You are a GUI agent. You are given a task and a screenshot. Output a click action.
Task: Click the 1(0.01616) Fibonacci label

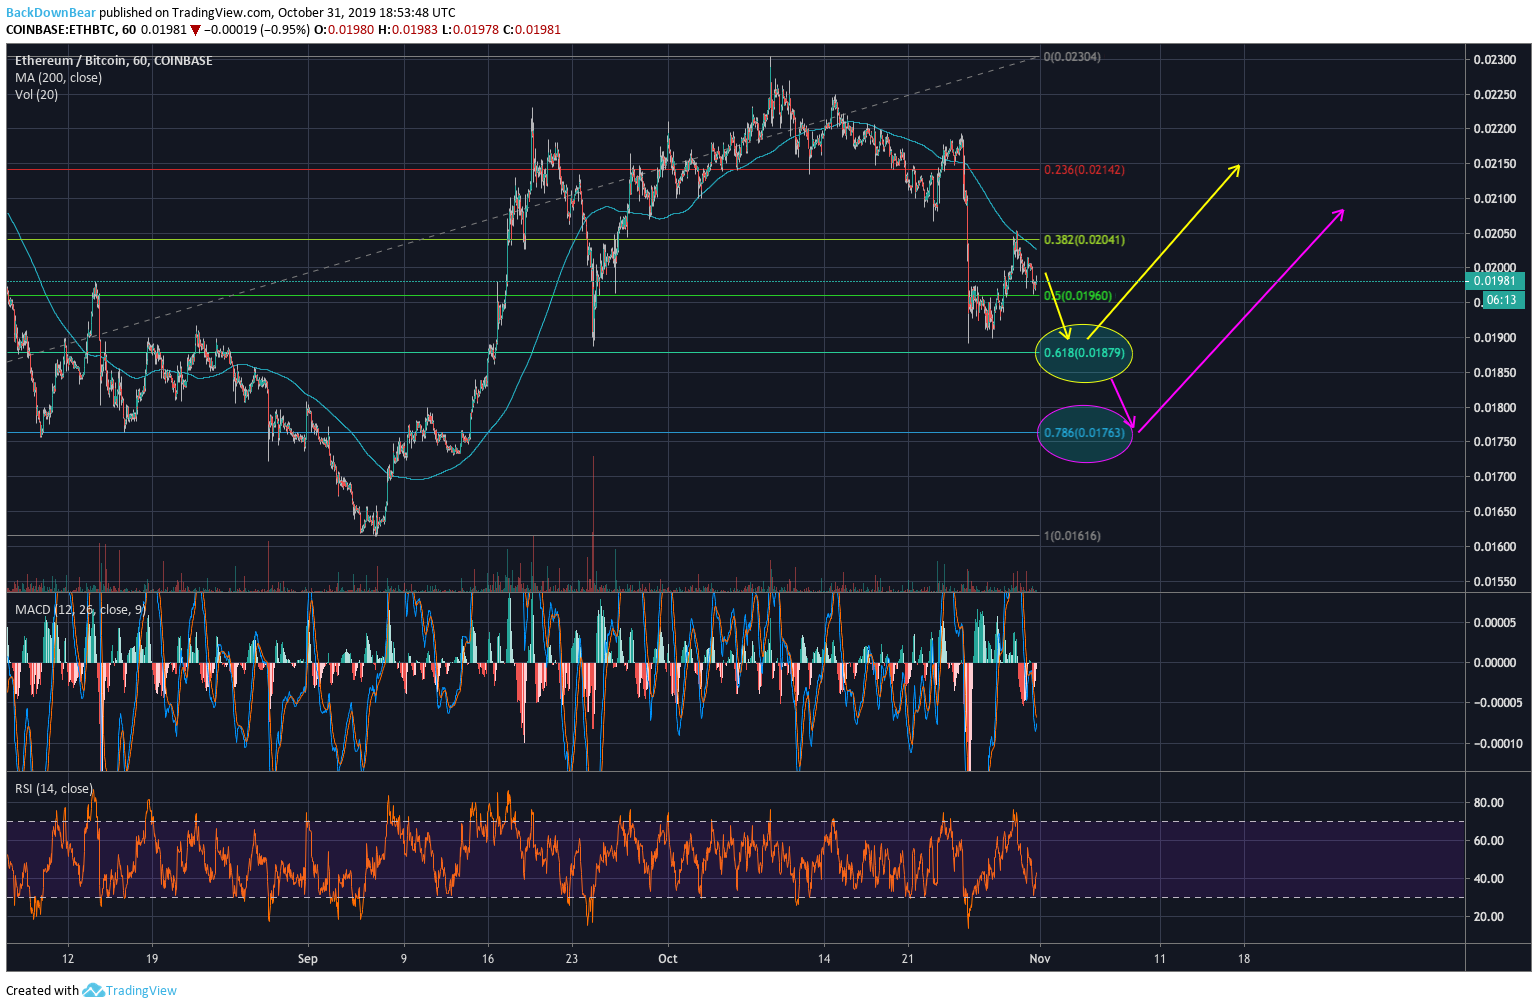click(1072, 536)
